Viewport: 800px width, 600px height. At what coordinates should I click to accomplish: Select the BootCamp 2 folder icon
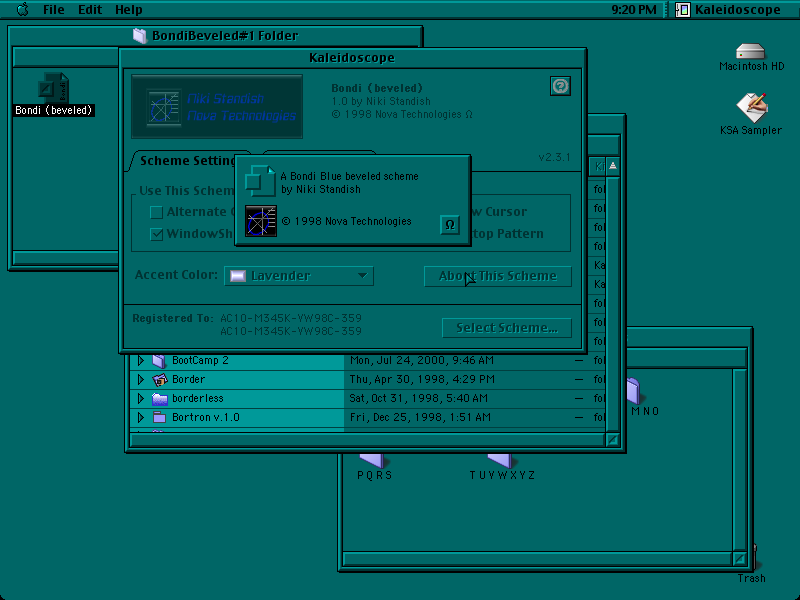click(159, 361)
